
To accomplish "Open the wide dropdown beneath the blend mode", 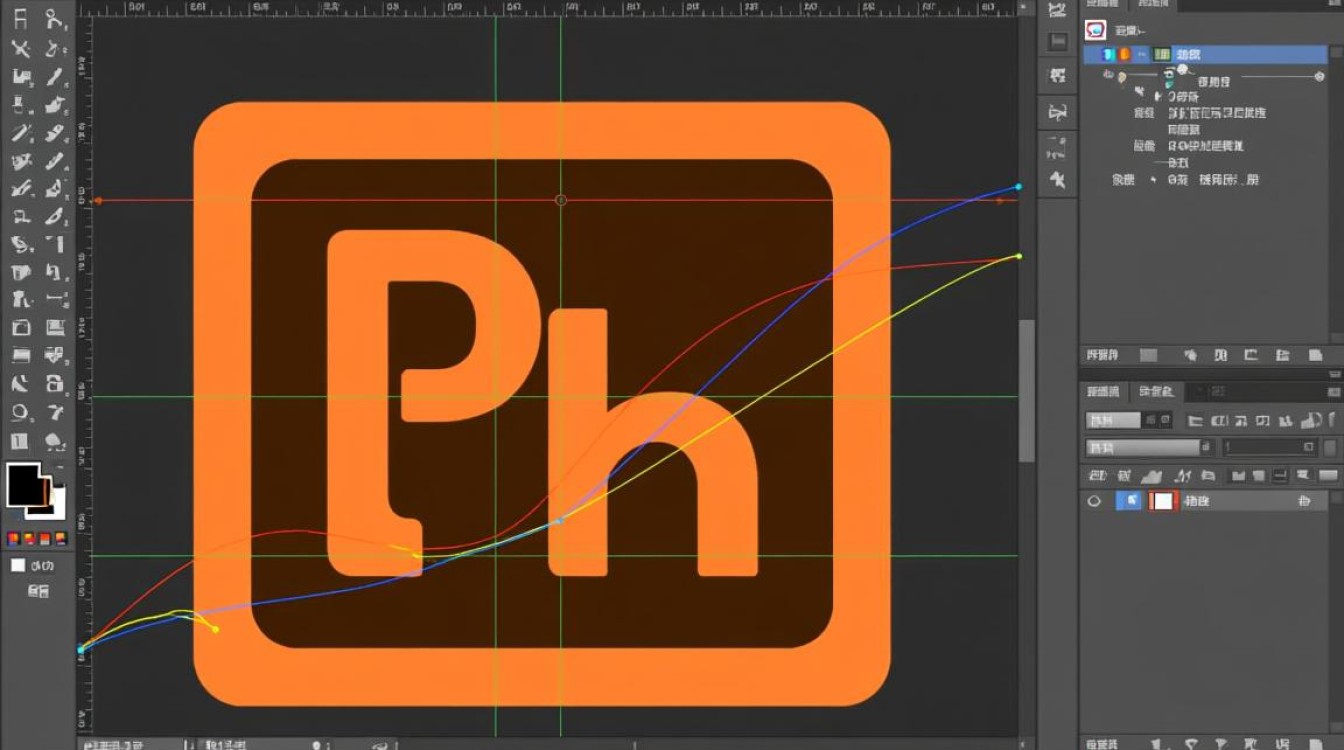I will (1143, 448).
